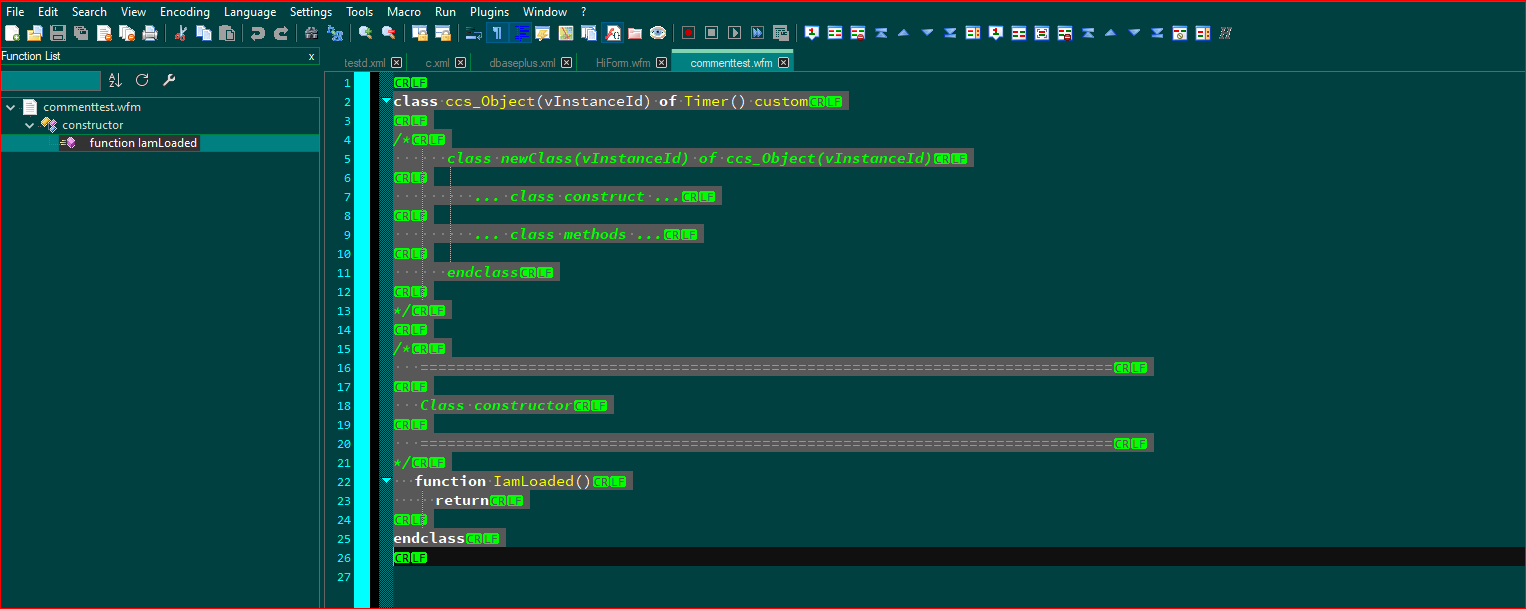Viewport: 1526px width, 609px height.
Task: Click the Copy toolbar icon
Action: tap(204, 33)
